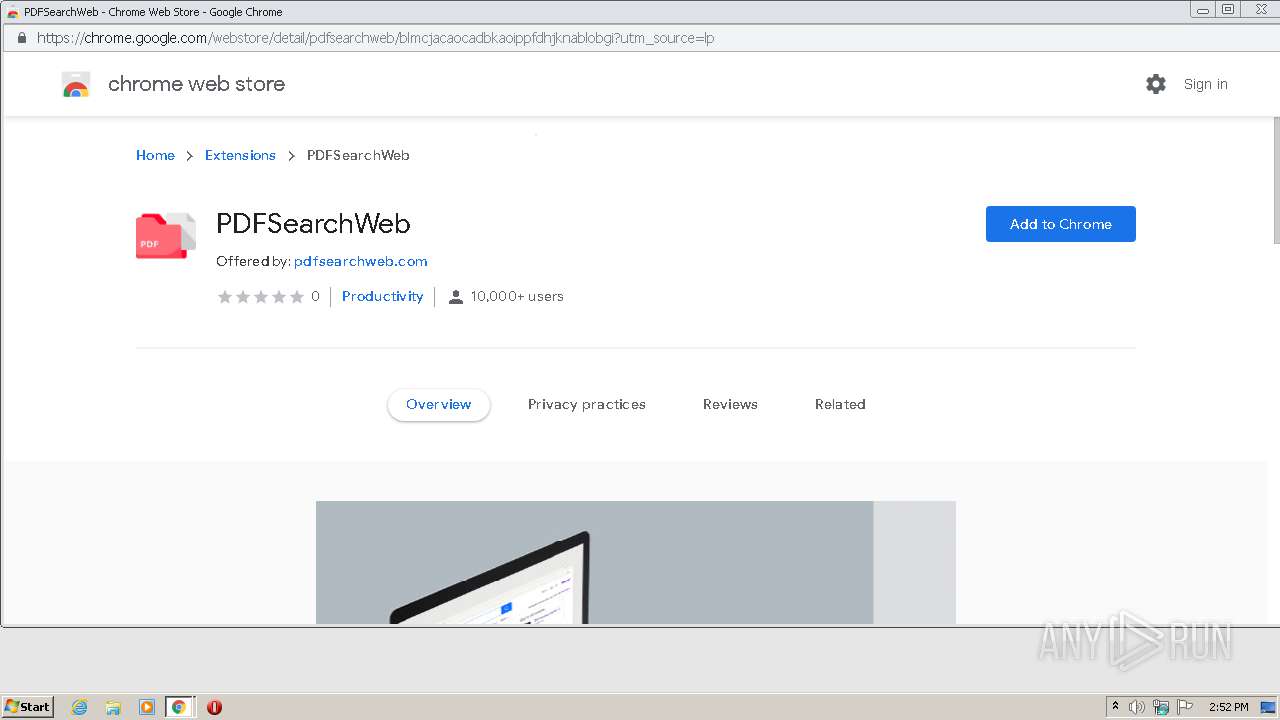Click the volume speaker tray icon
Viewport: 1280px width, 720px height.
pyautogui.click(x=1137, y=707)
